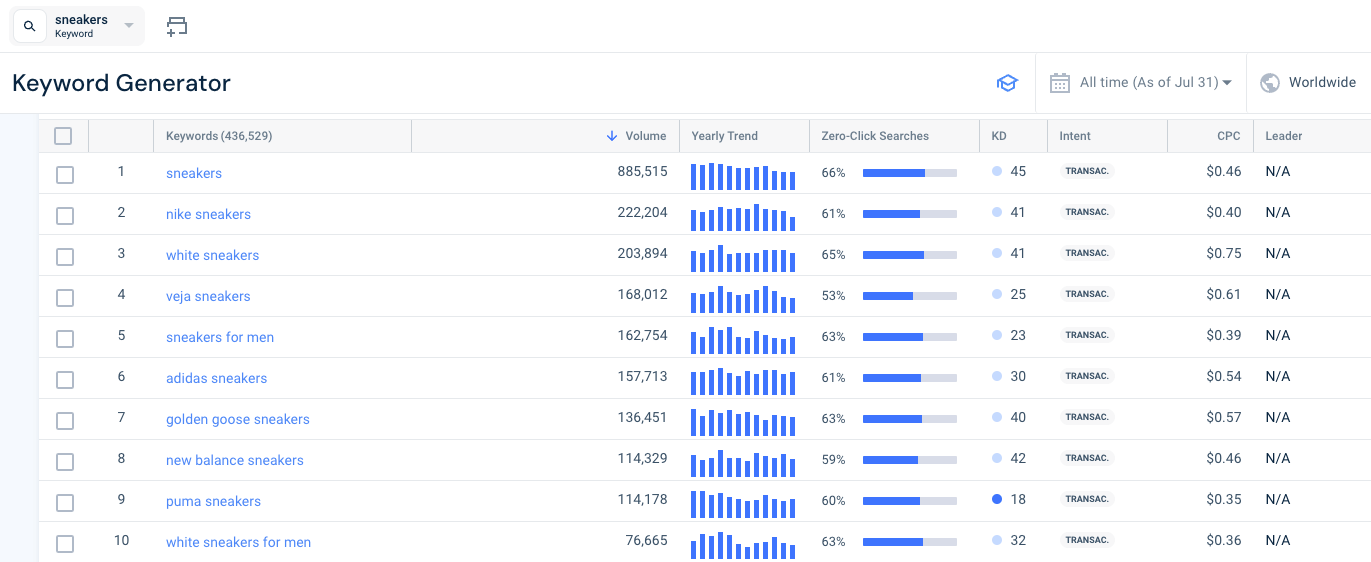The width and height of the screenshot is (1371, 562).
Task: Open the veja sneakers keyword link
Action: [208, 296]
